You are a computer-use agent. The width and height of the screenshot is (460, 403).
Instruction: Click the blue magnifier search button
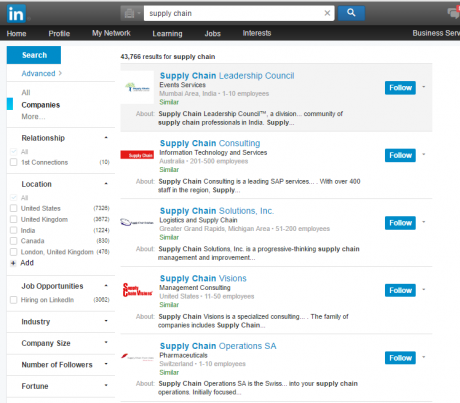[351, 13]
